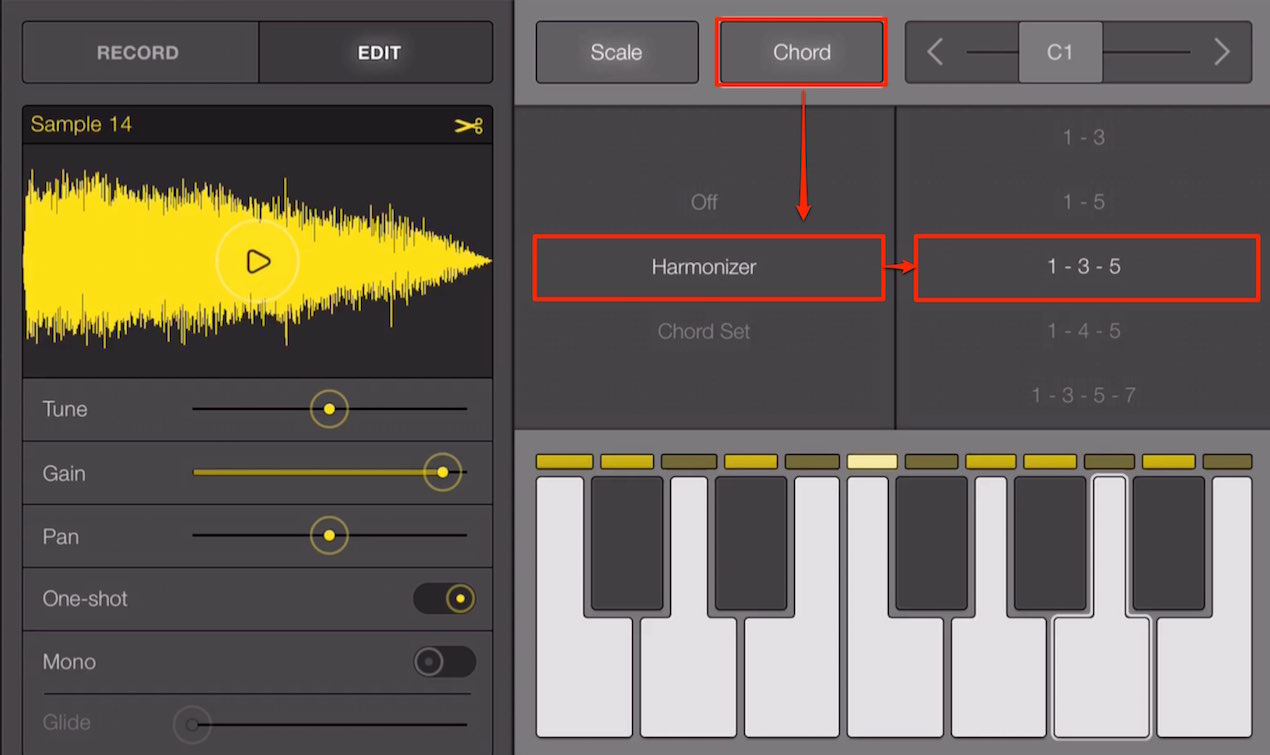Viewport: 1270px width, 755px height.
Task: Click the Gain slider knob
Action: point(442,472)
